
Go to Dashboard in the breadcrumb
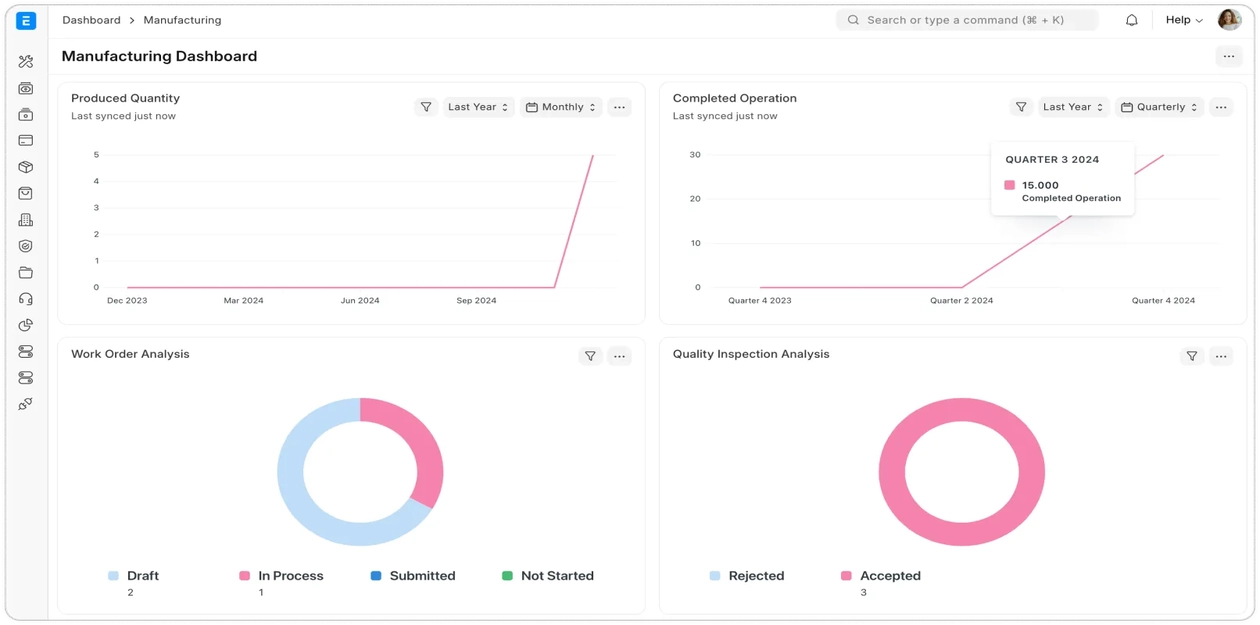pyautogui.click(x=91, y=20)
